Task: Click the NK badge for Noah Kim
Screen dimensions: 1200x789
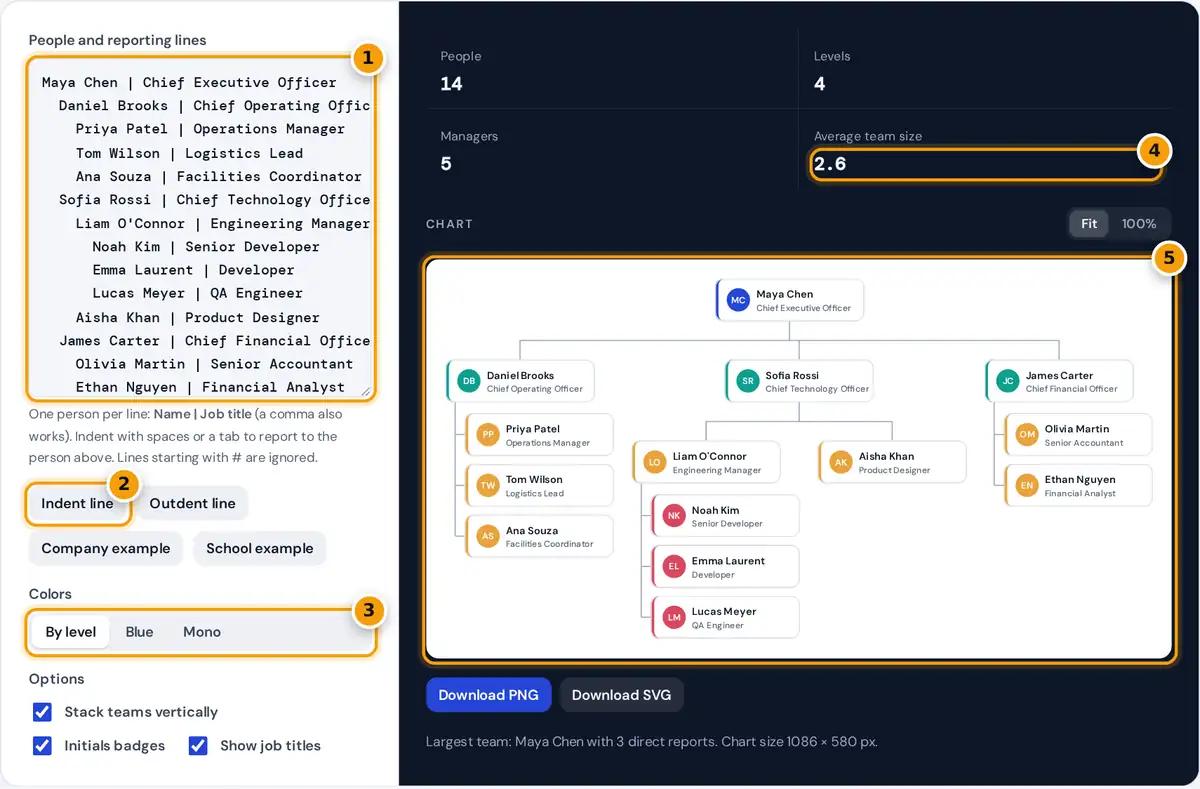Action: [x=673, y=516]
